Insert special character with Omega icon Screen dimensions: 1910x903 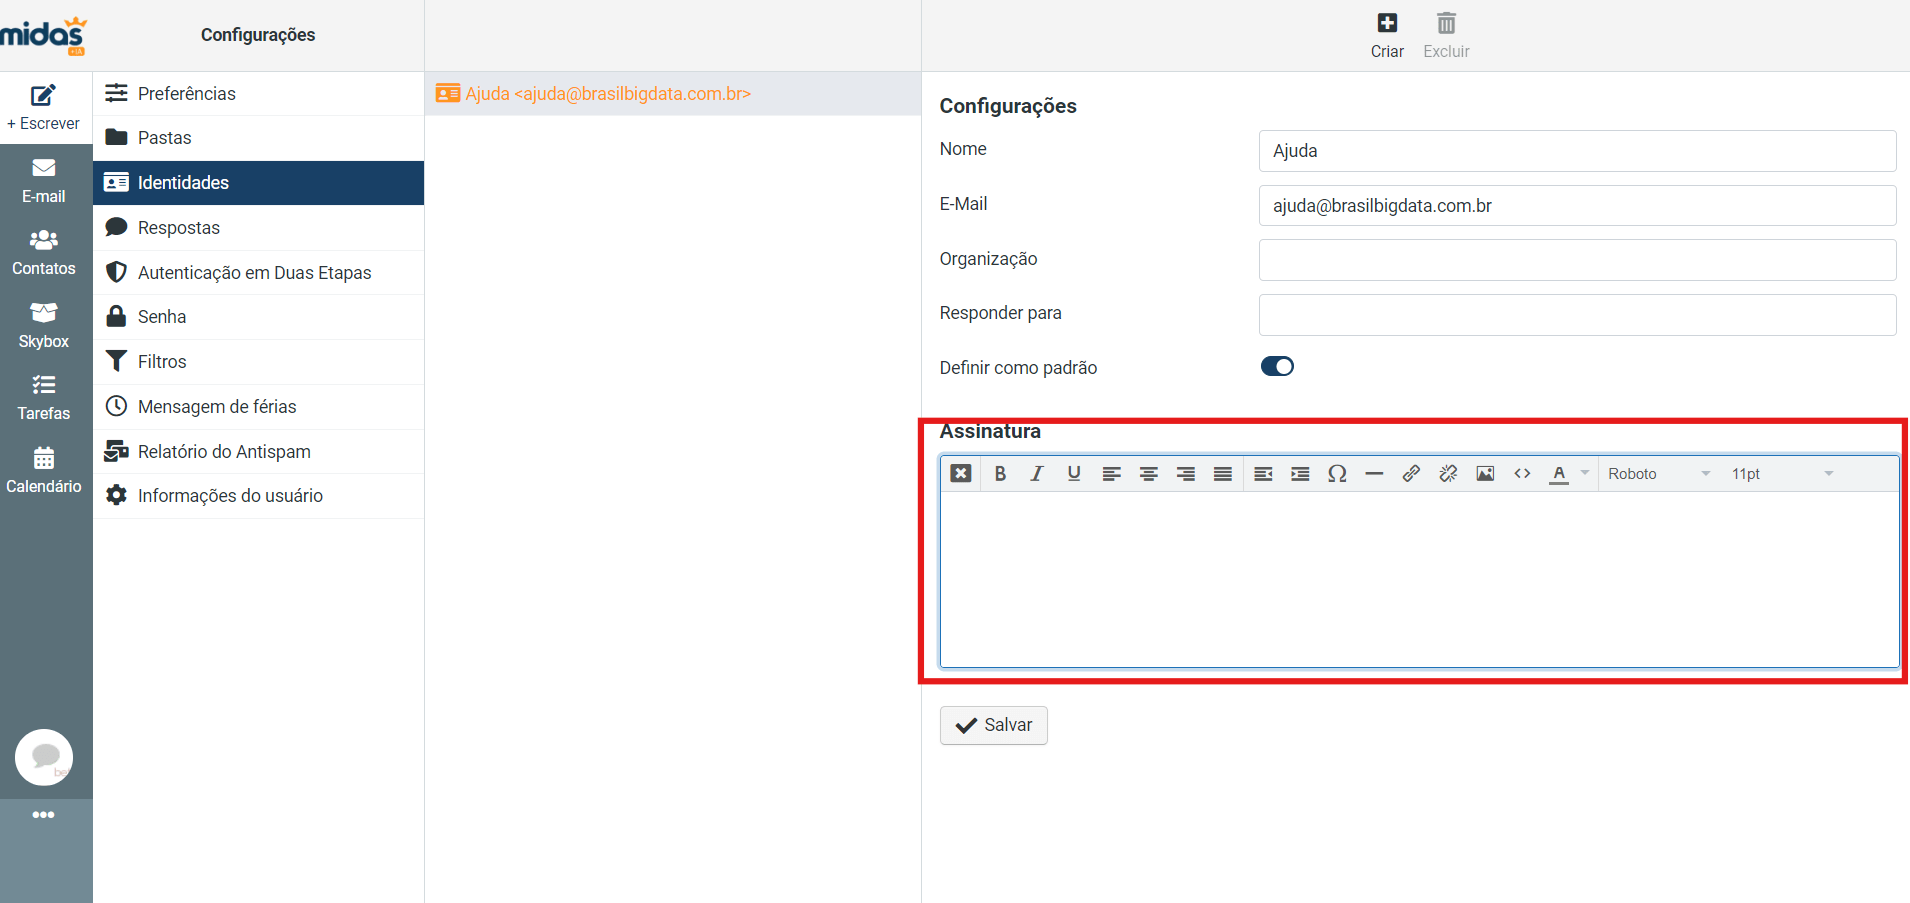[1337, 474]
